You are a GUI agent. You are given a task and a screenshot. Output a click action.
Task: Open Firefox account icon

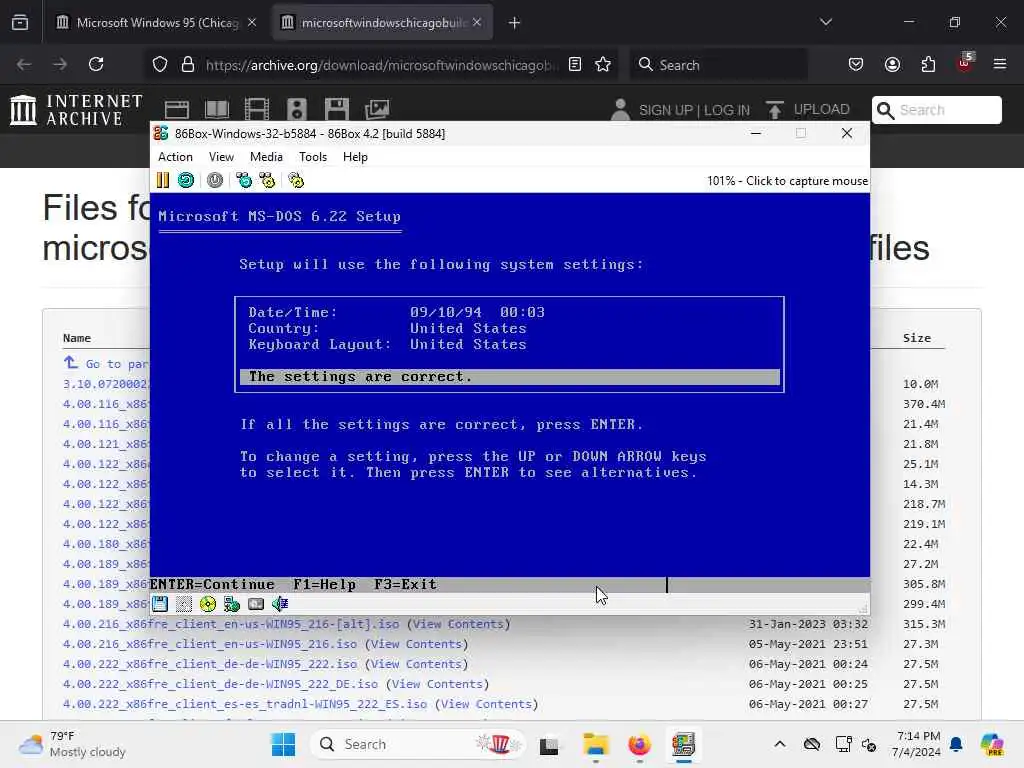[892, 64]
